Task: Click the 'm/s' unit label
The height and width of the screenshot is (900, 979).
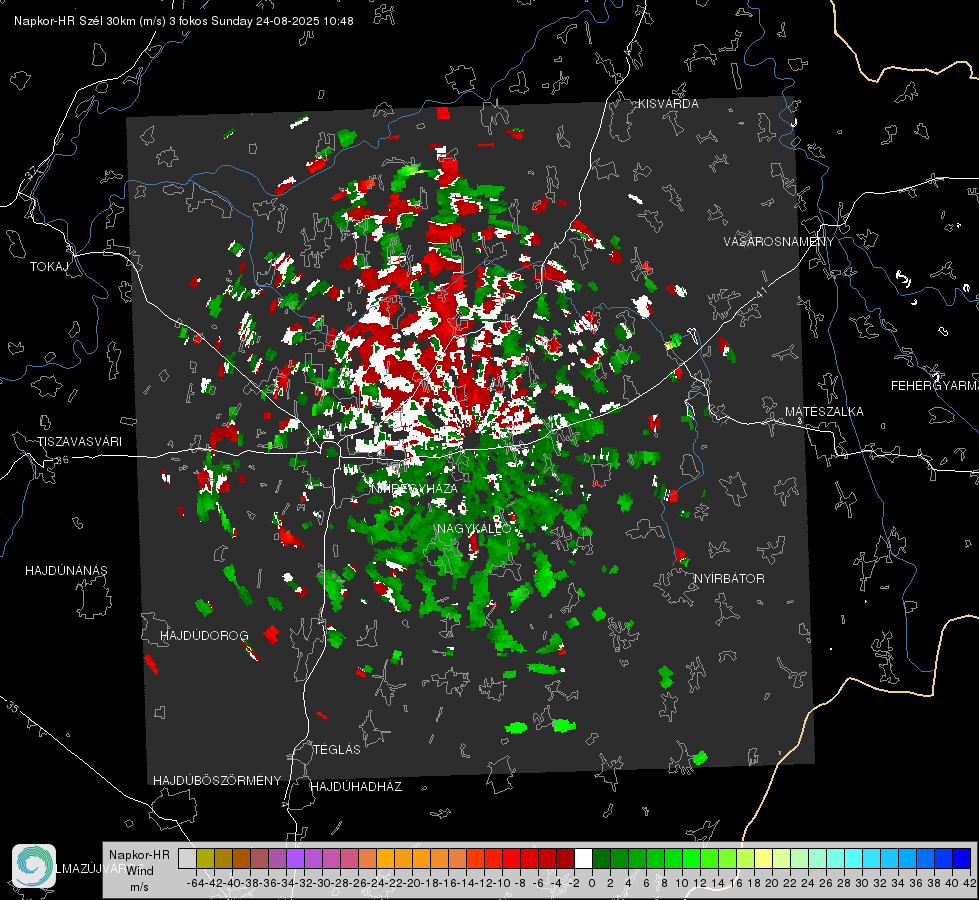Action: pyautogui.click(x=139, y=887)
